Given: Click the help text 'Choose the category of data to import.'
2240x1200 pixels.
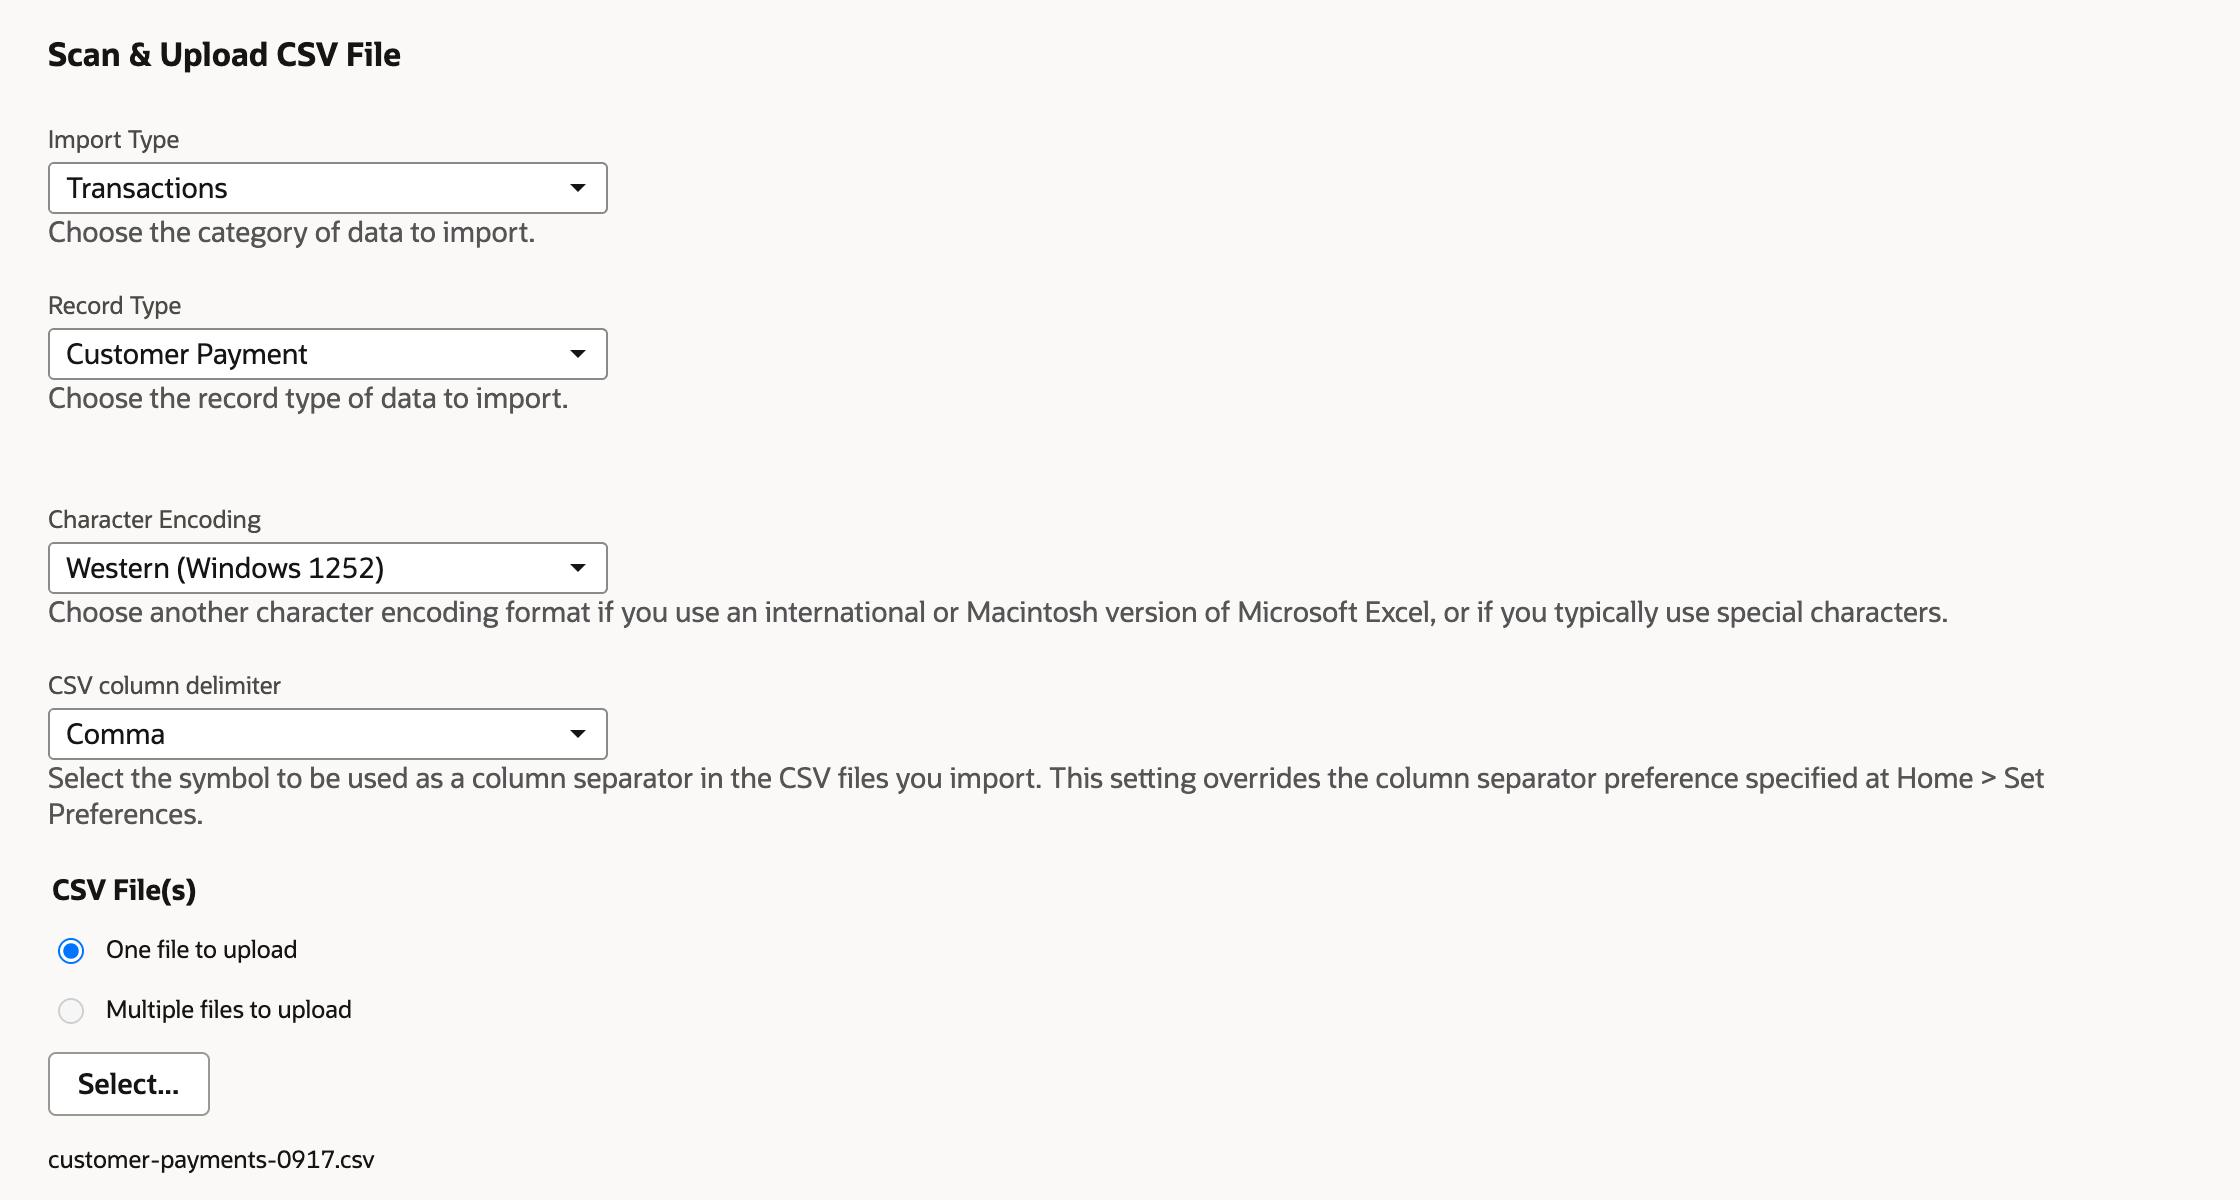Looking at the screenshot, I should [291, 232].
